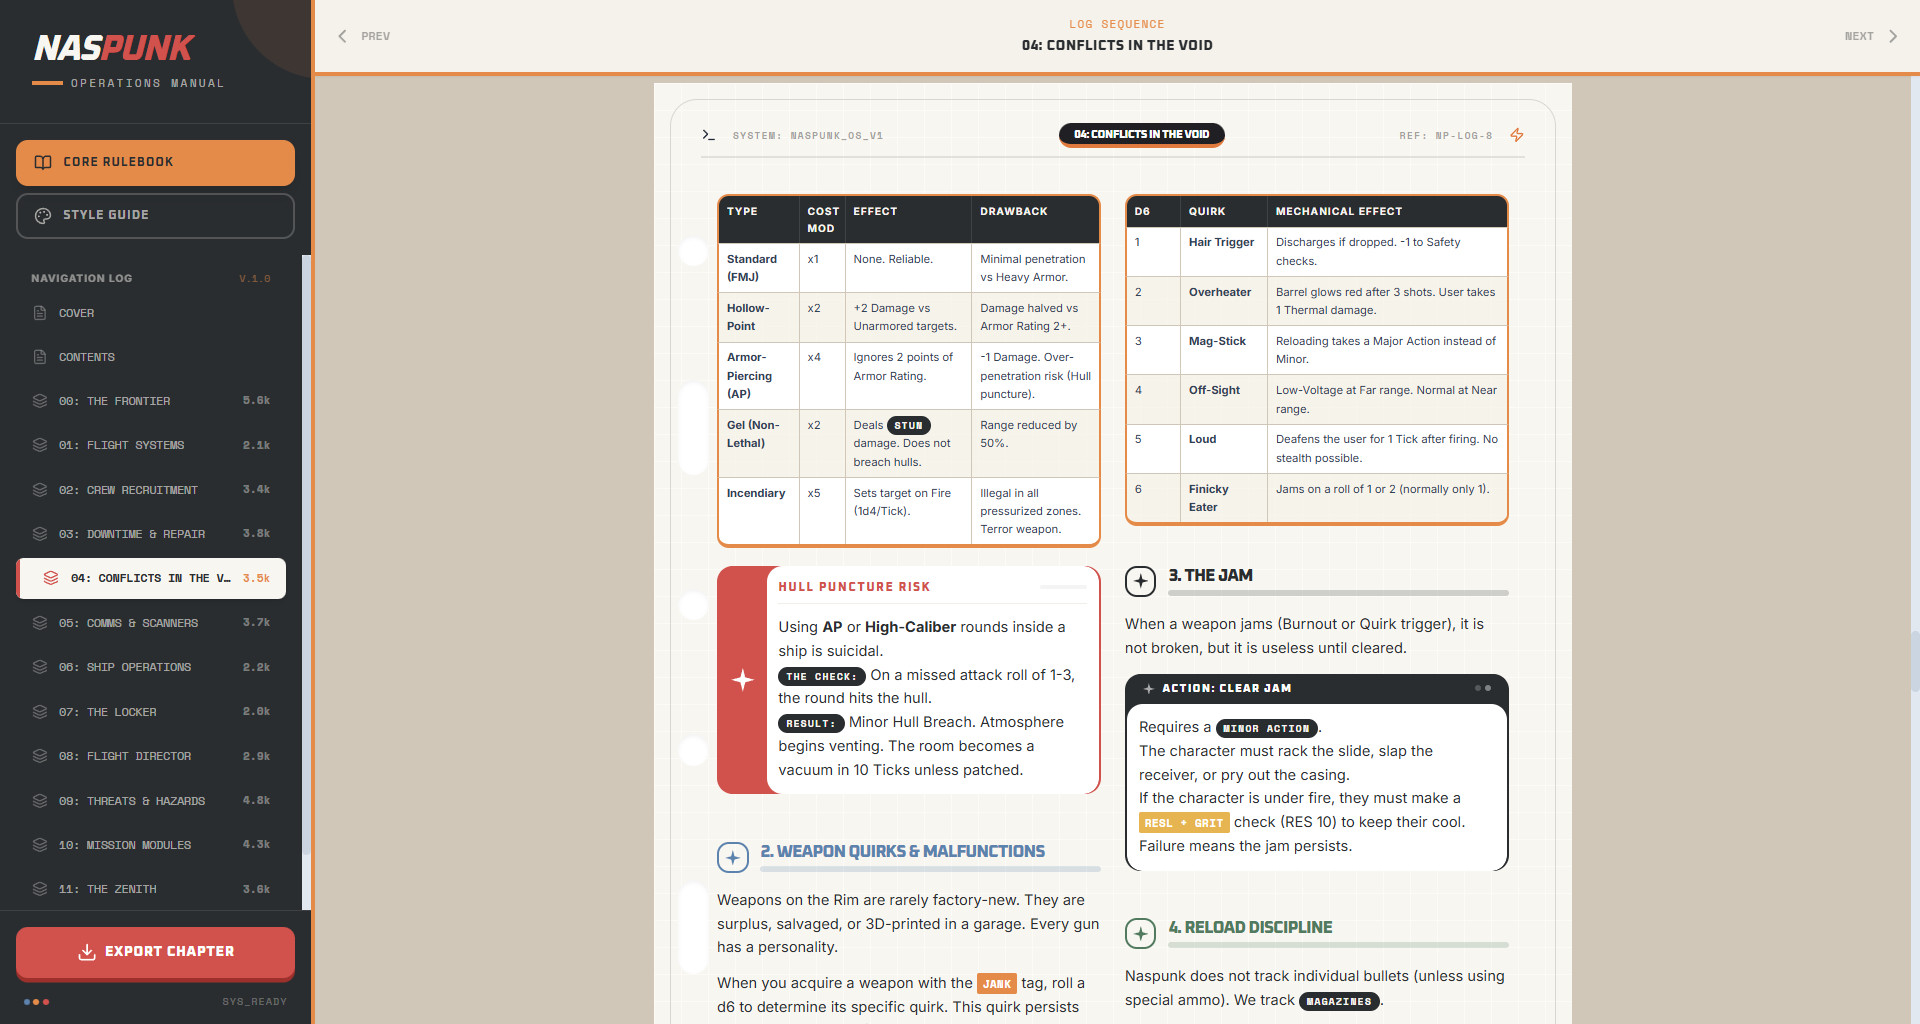Screen dimensions: 1920x1024
Task: Click the 4. Reload Discipline heading
Action: click(1250, 927)
